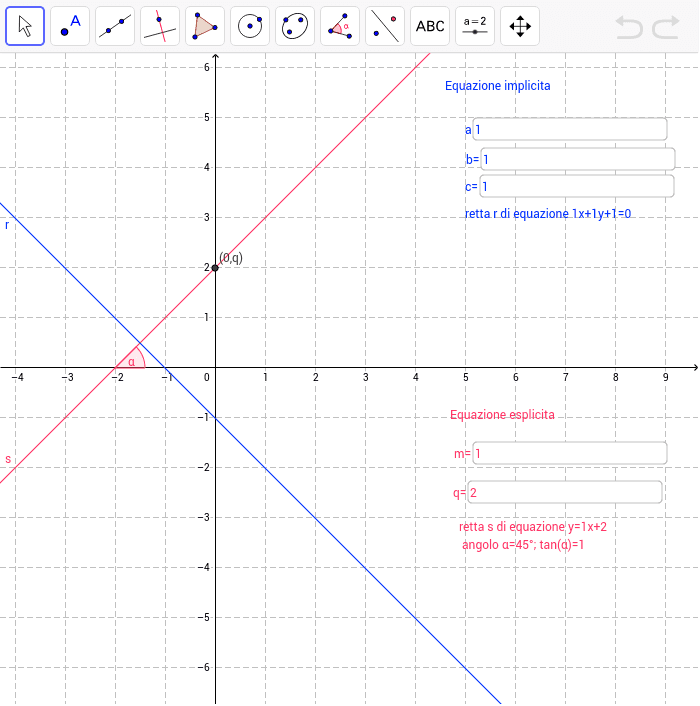Click the pink line label s
This screenshot has width=700, height=706.
(8, 459)
